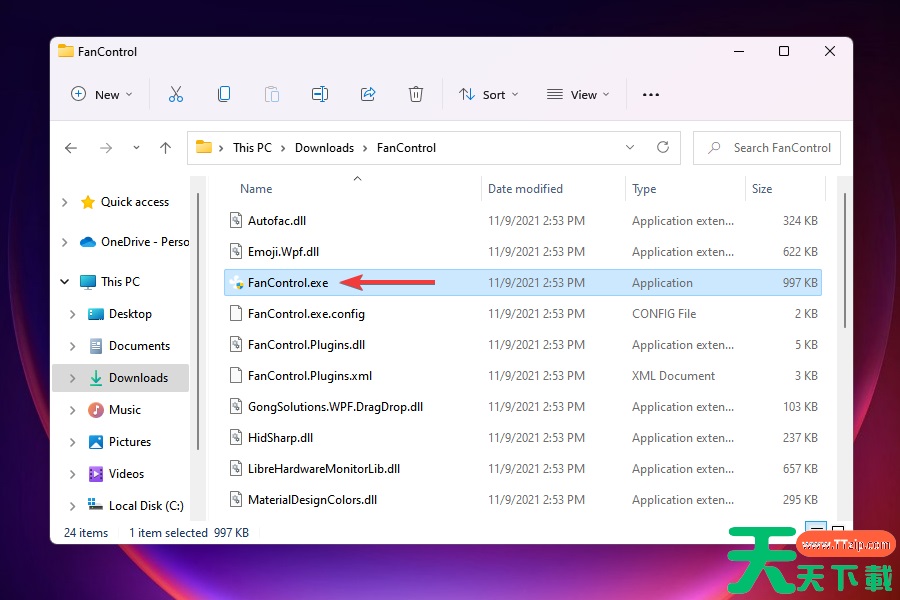Viewport: 900px width, 600px height.
Task: Open the View layout menu
Action: (578, 94)
